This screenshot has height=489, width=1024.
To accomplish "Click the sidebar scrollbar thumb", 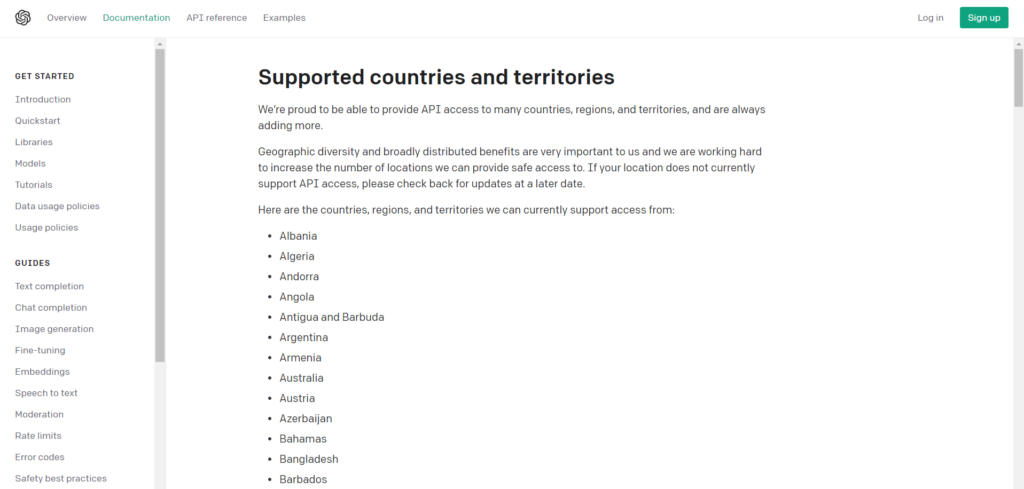I will 160,205.
